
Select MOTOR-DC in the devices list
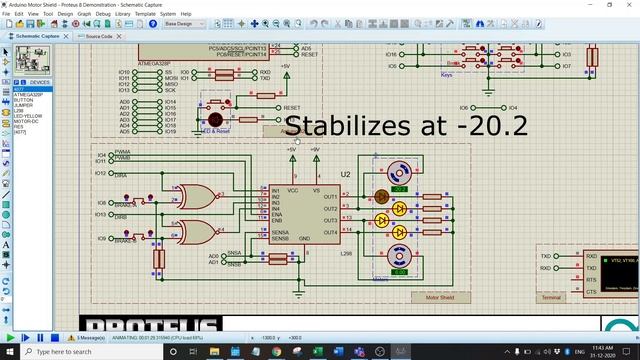click(26, 121)
